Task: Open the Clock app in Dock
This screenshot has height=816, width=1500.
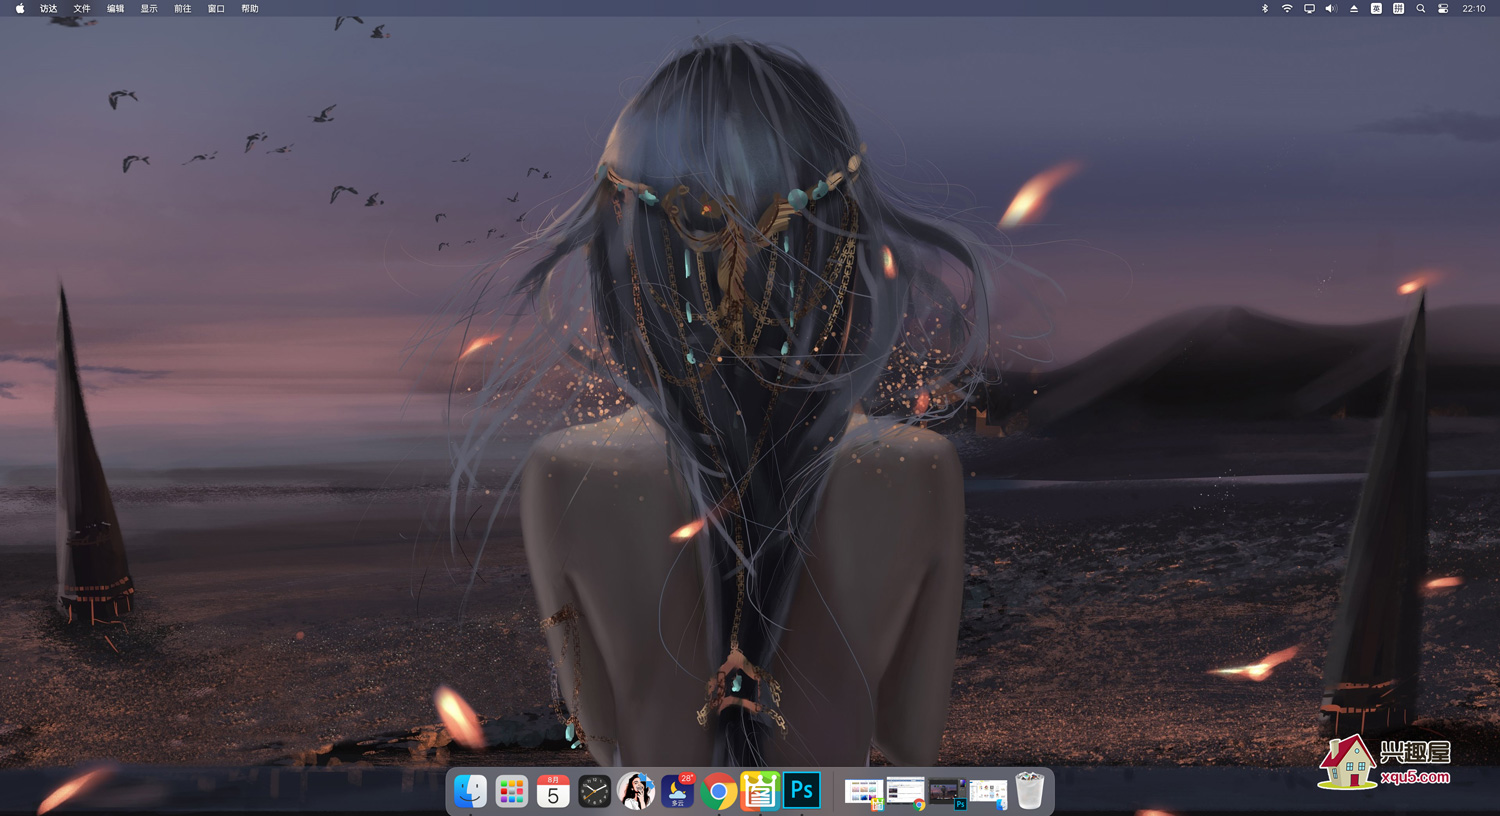Action: pyautogui.click(x=595, y=791)
